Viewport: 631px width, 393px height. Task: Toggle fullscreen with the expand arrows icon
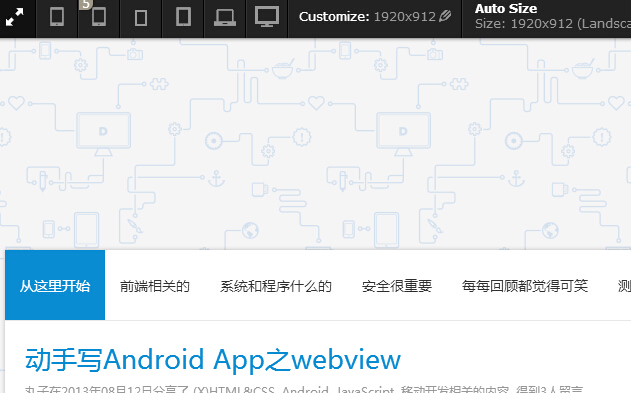pos(15,17)
